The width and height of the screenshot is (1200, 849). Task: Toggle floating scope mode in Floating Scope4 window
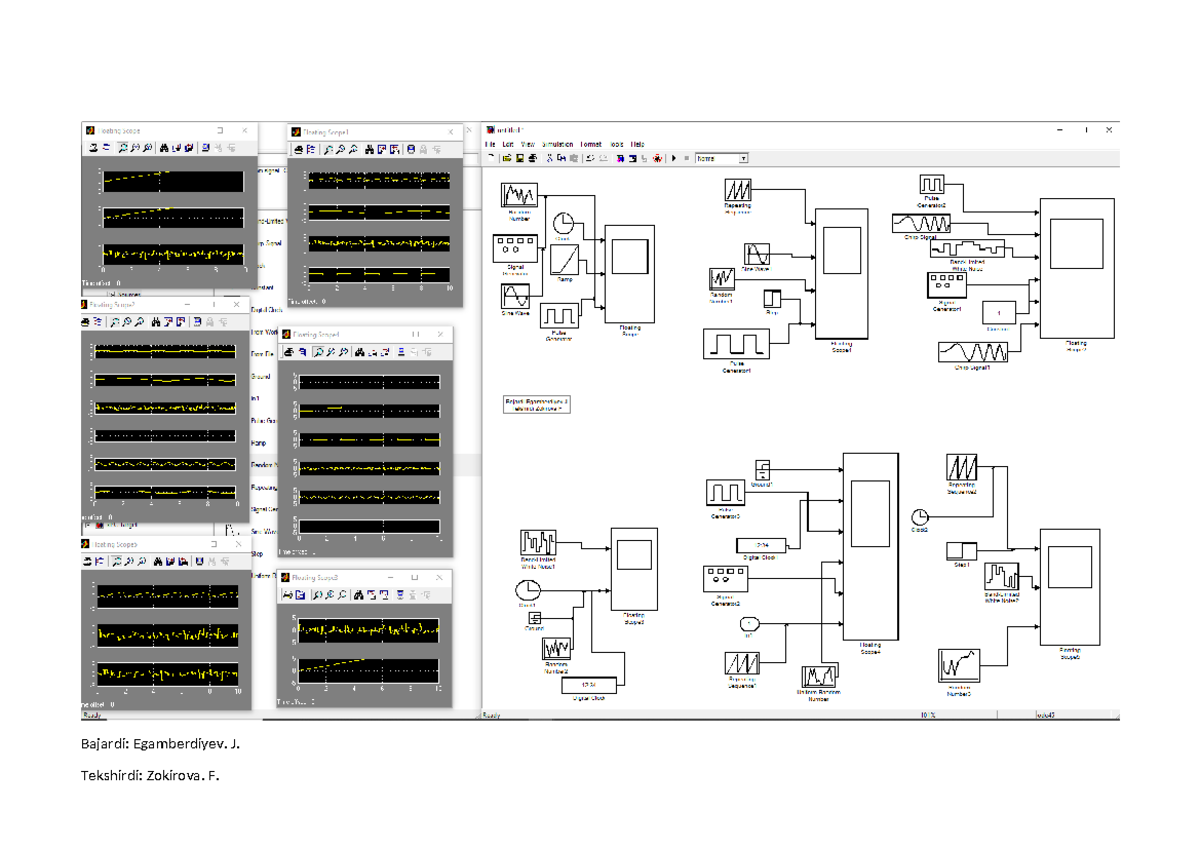pyautogui.click(x=401, y=352)
